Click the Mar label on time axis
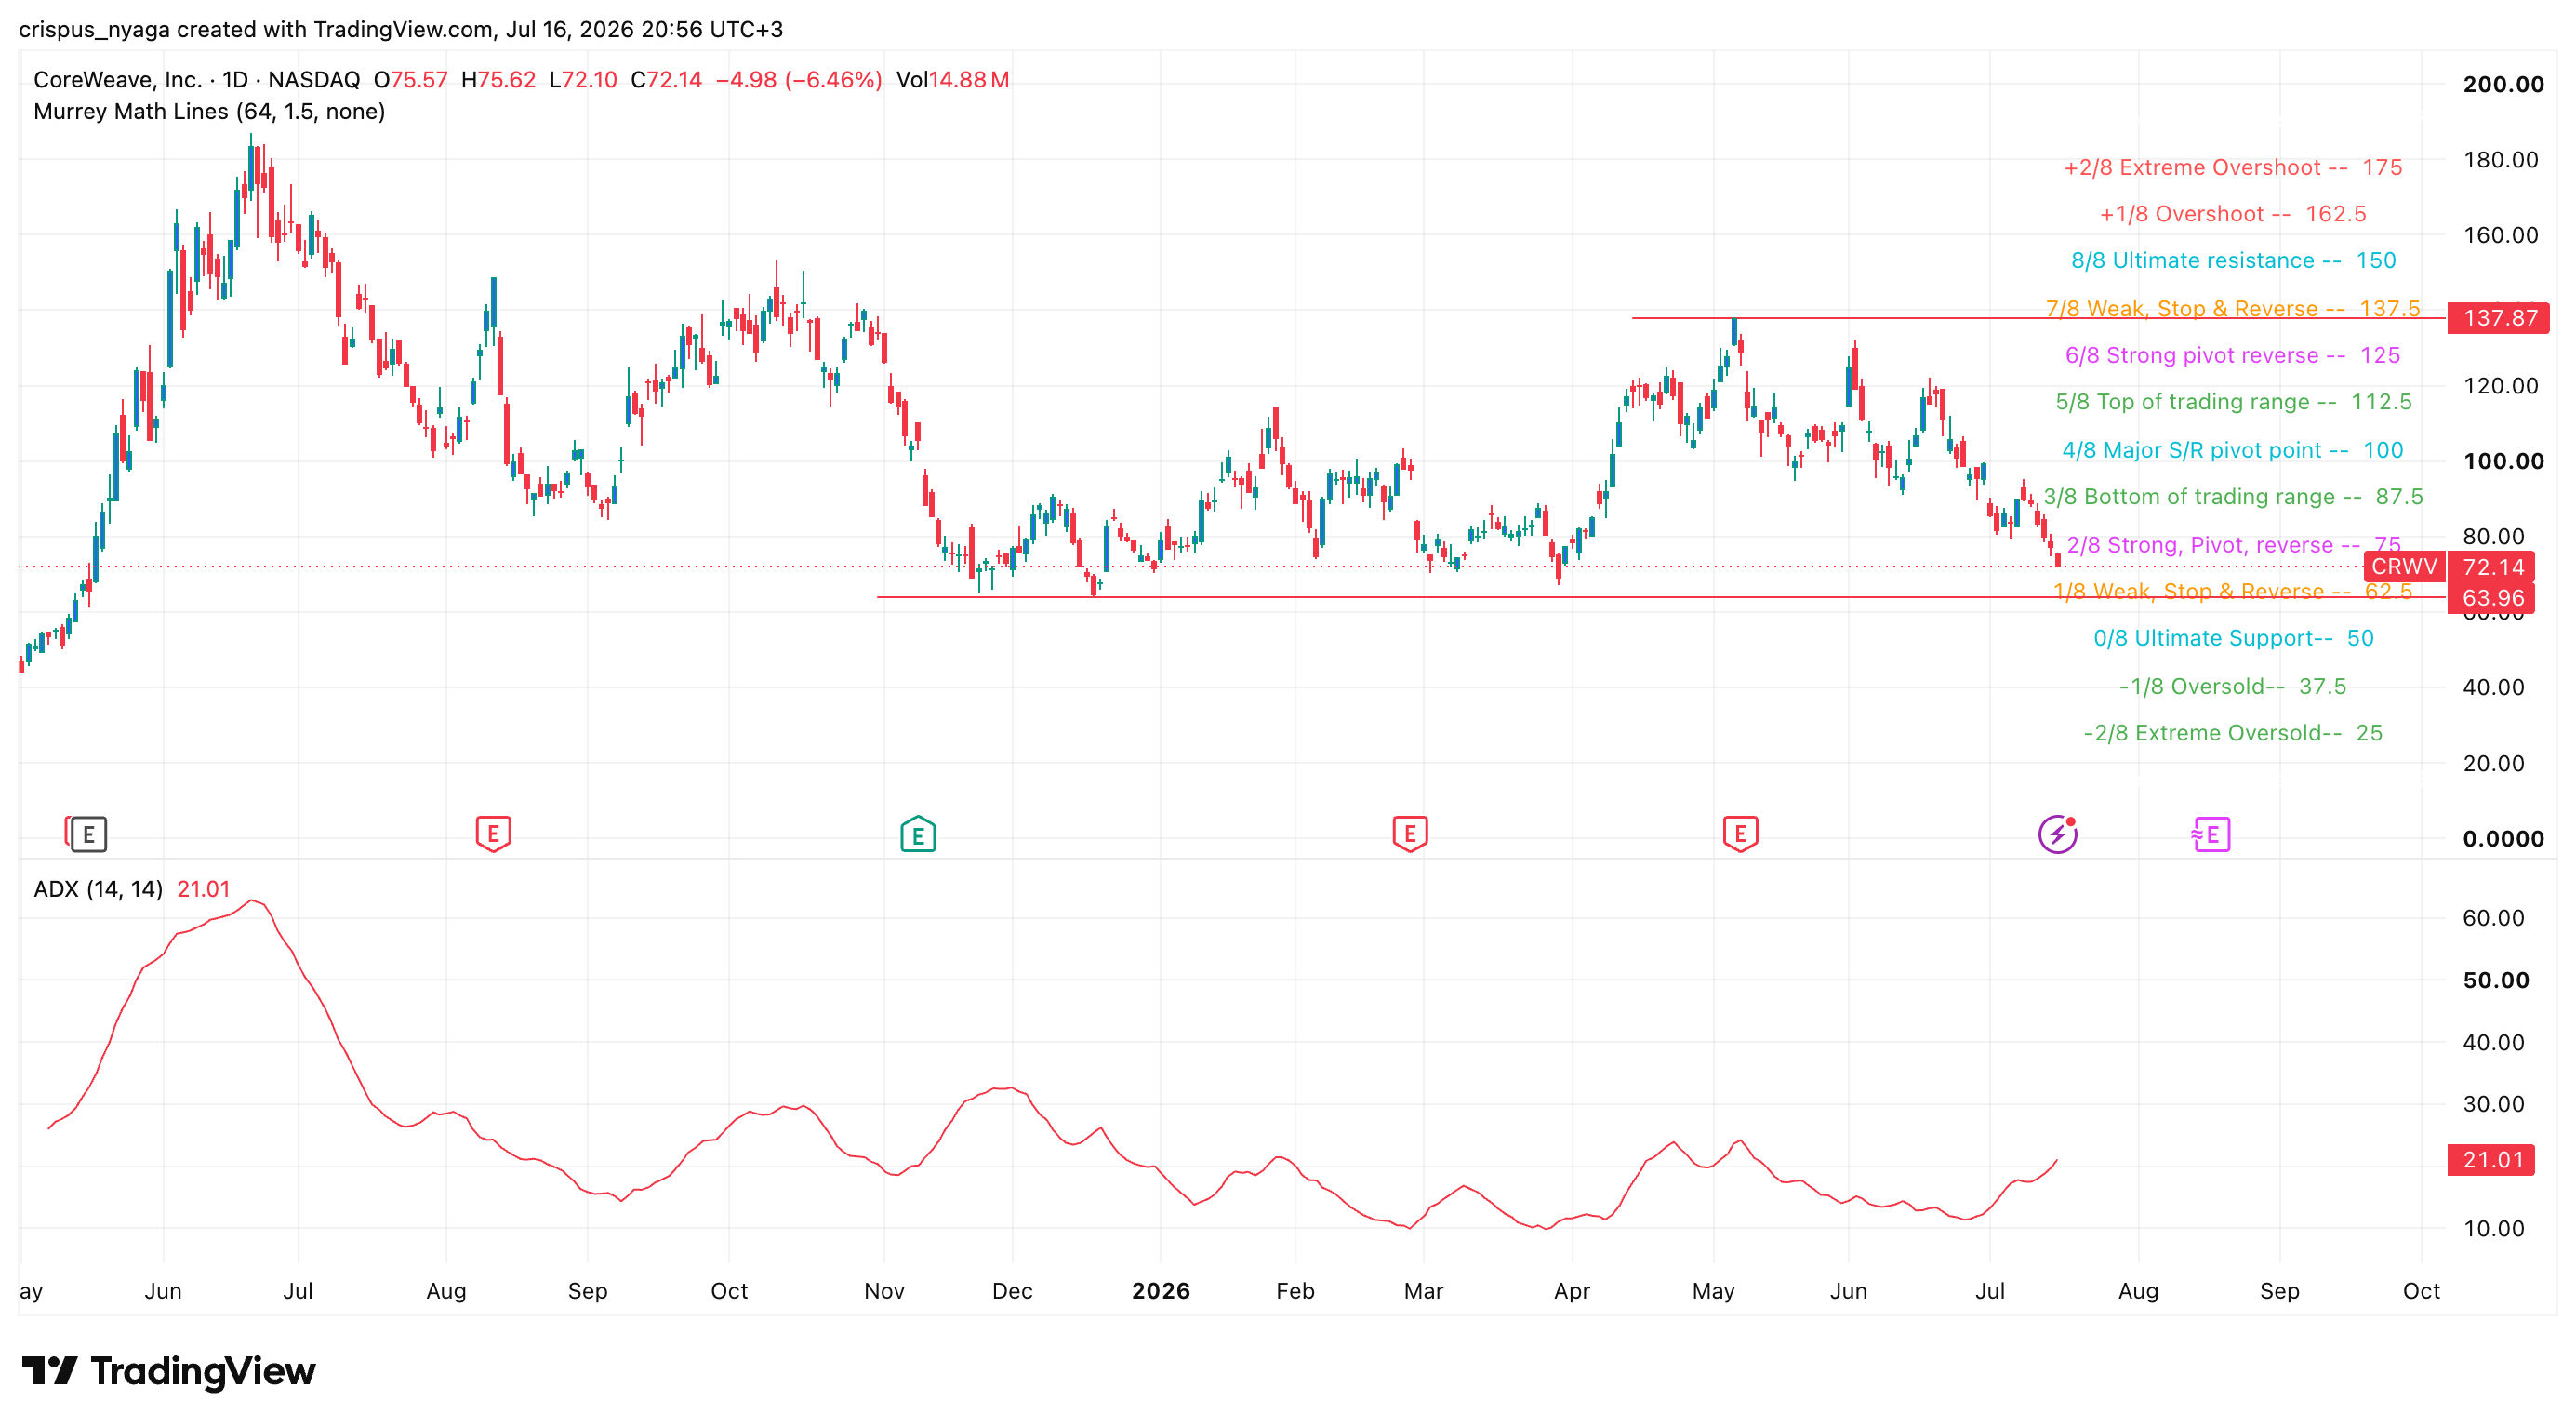Viewport: 2576px width, 1427px height. pyautogui.click(x=1423, y=1291)
